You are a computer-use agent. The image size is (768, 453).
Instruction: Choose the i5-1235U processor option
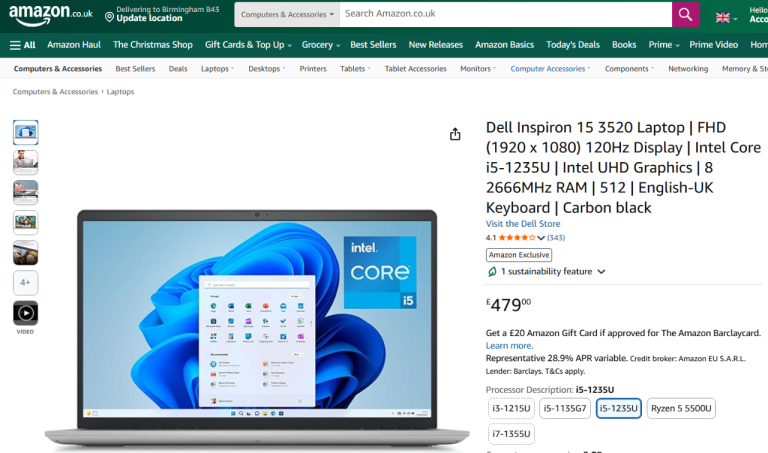click(619, 408)
